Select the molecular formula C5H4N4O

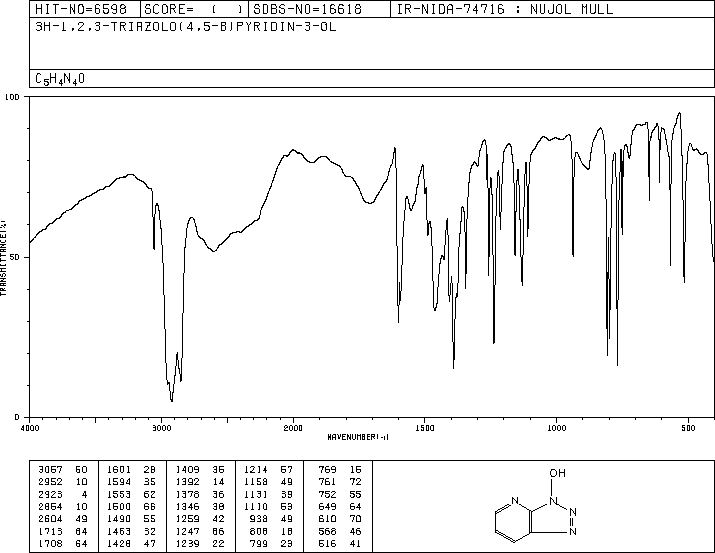pos(60,79)
